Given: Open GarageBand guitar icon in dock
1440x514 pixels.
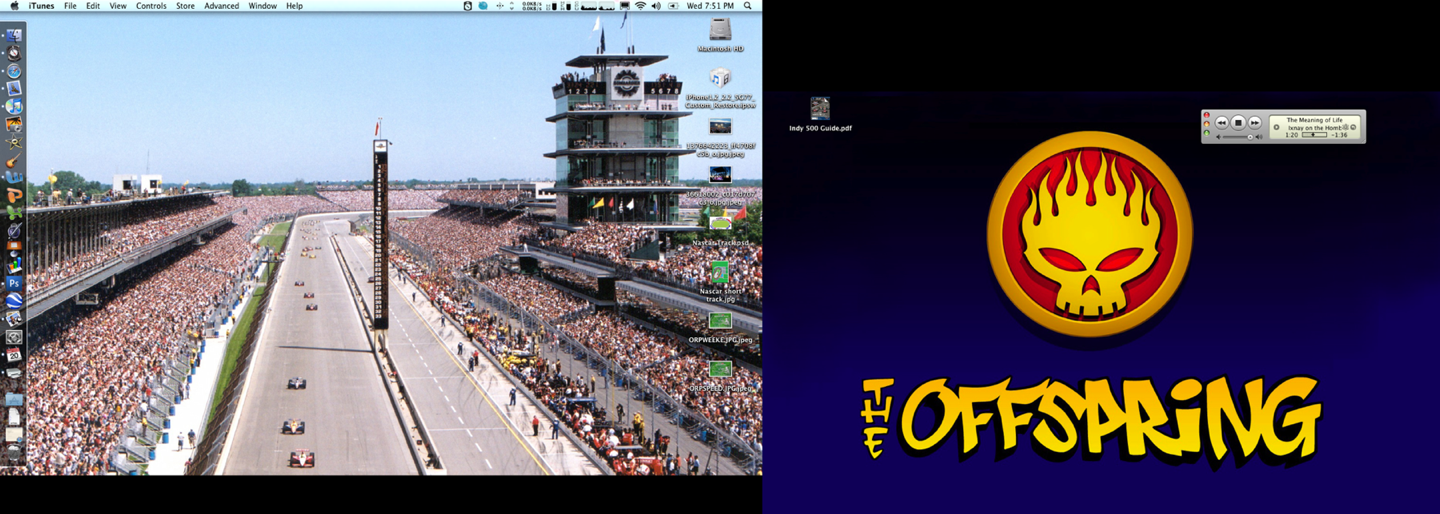Looking at the screenshot, I should [14, 160].
